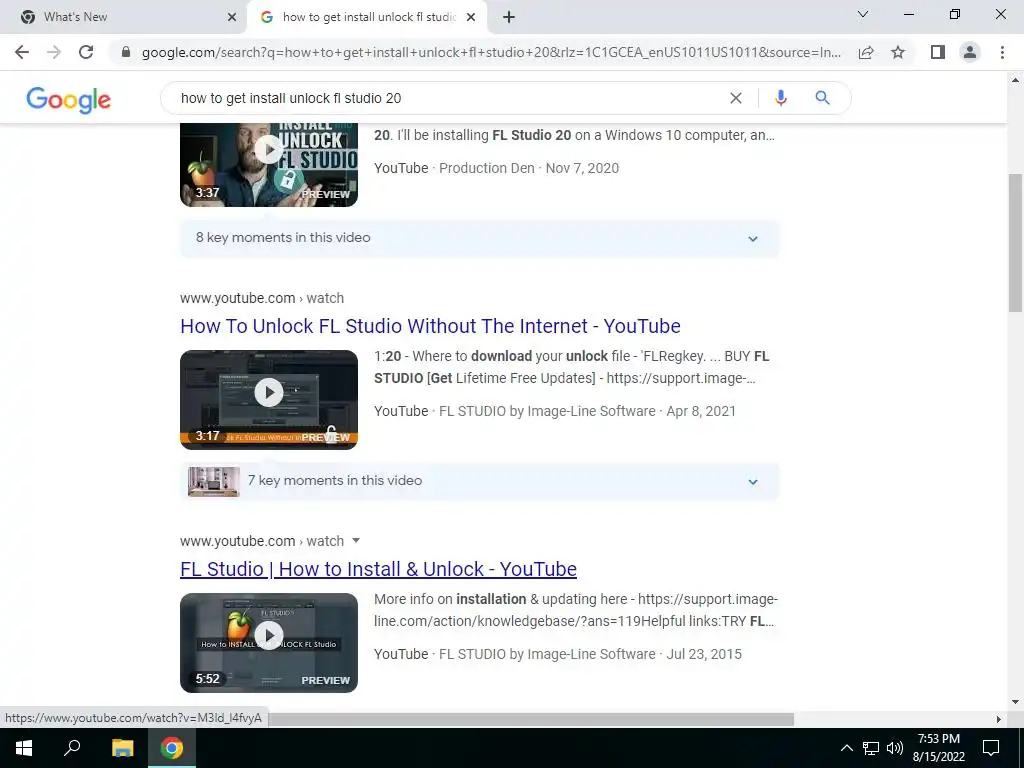
Task: Open the taskbar clock showing 7:53 PM
Action: pos(938,748)
